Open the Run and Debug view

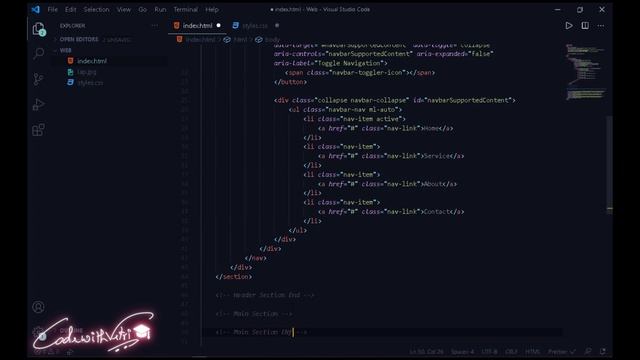pyautogui.click(x=38, y=104)
